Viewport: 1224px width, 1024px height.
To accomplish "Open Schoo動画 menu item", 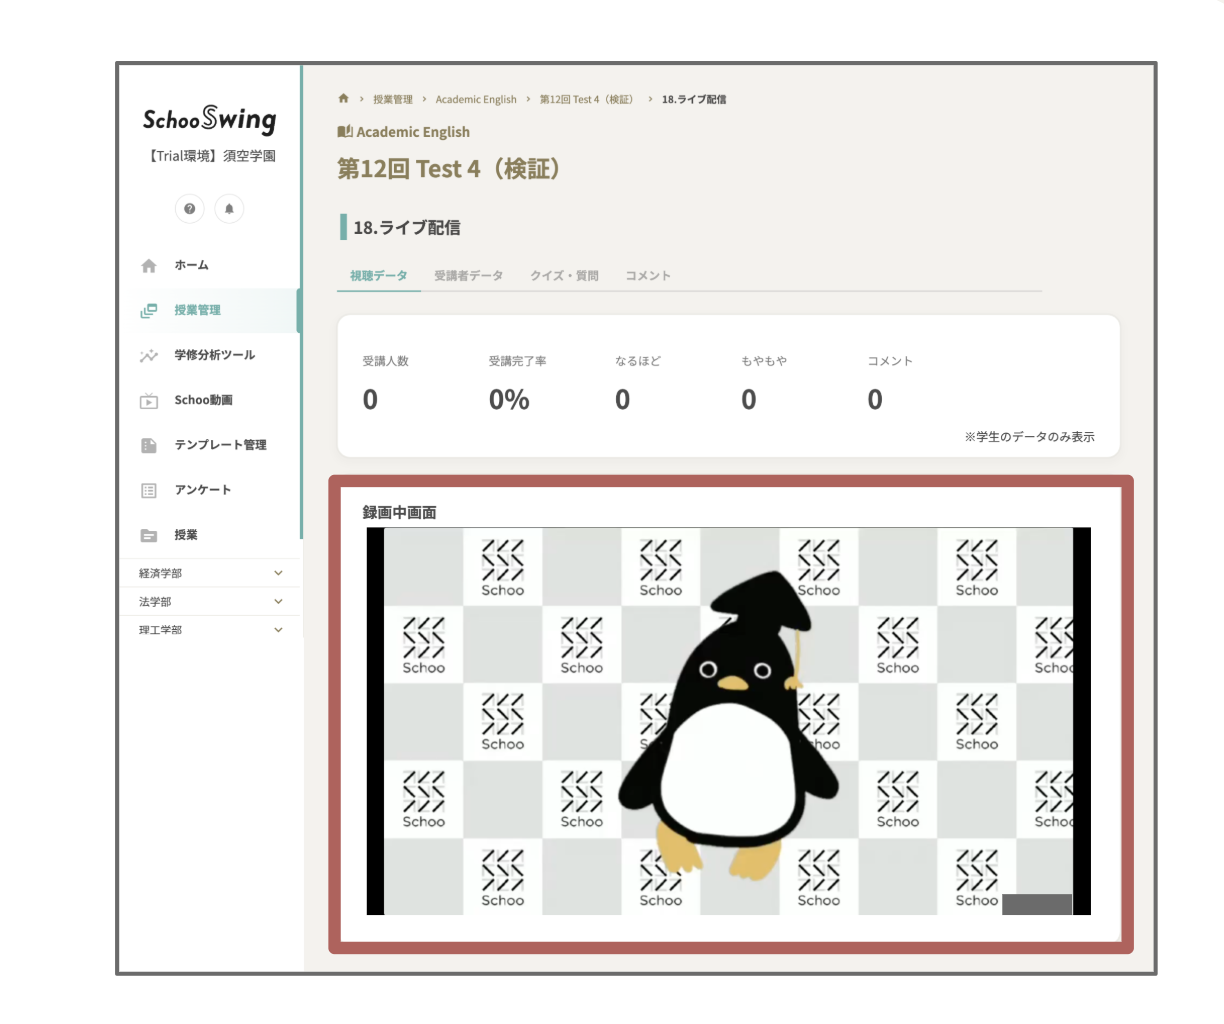I will (203, 400).
